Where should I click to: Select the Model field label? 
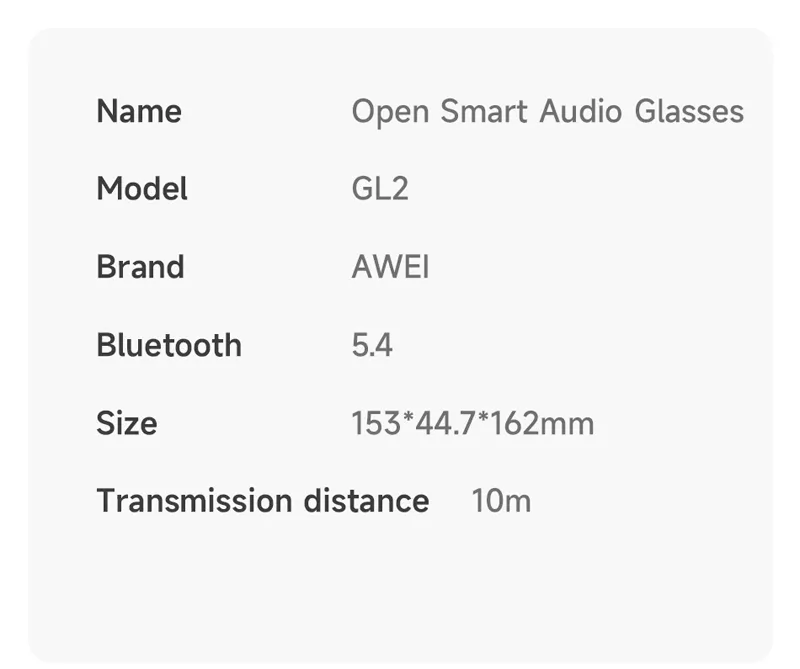tap(142, 189)
